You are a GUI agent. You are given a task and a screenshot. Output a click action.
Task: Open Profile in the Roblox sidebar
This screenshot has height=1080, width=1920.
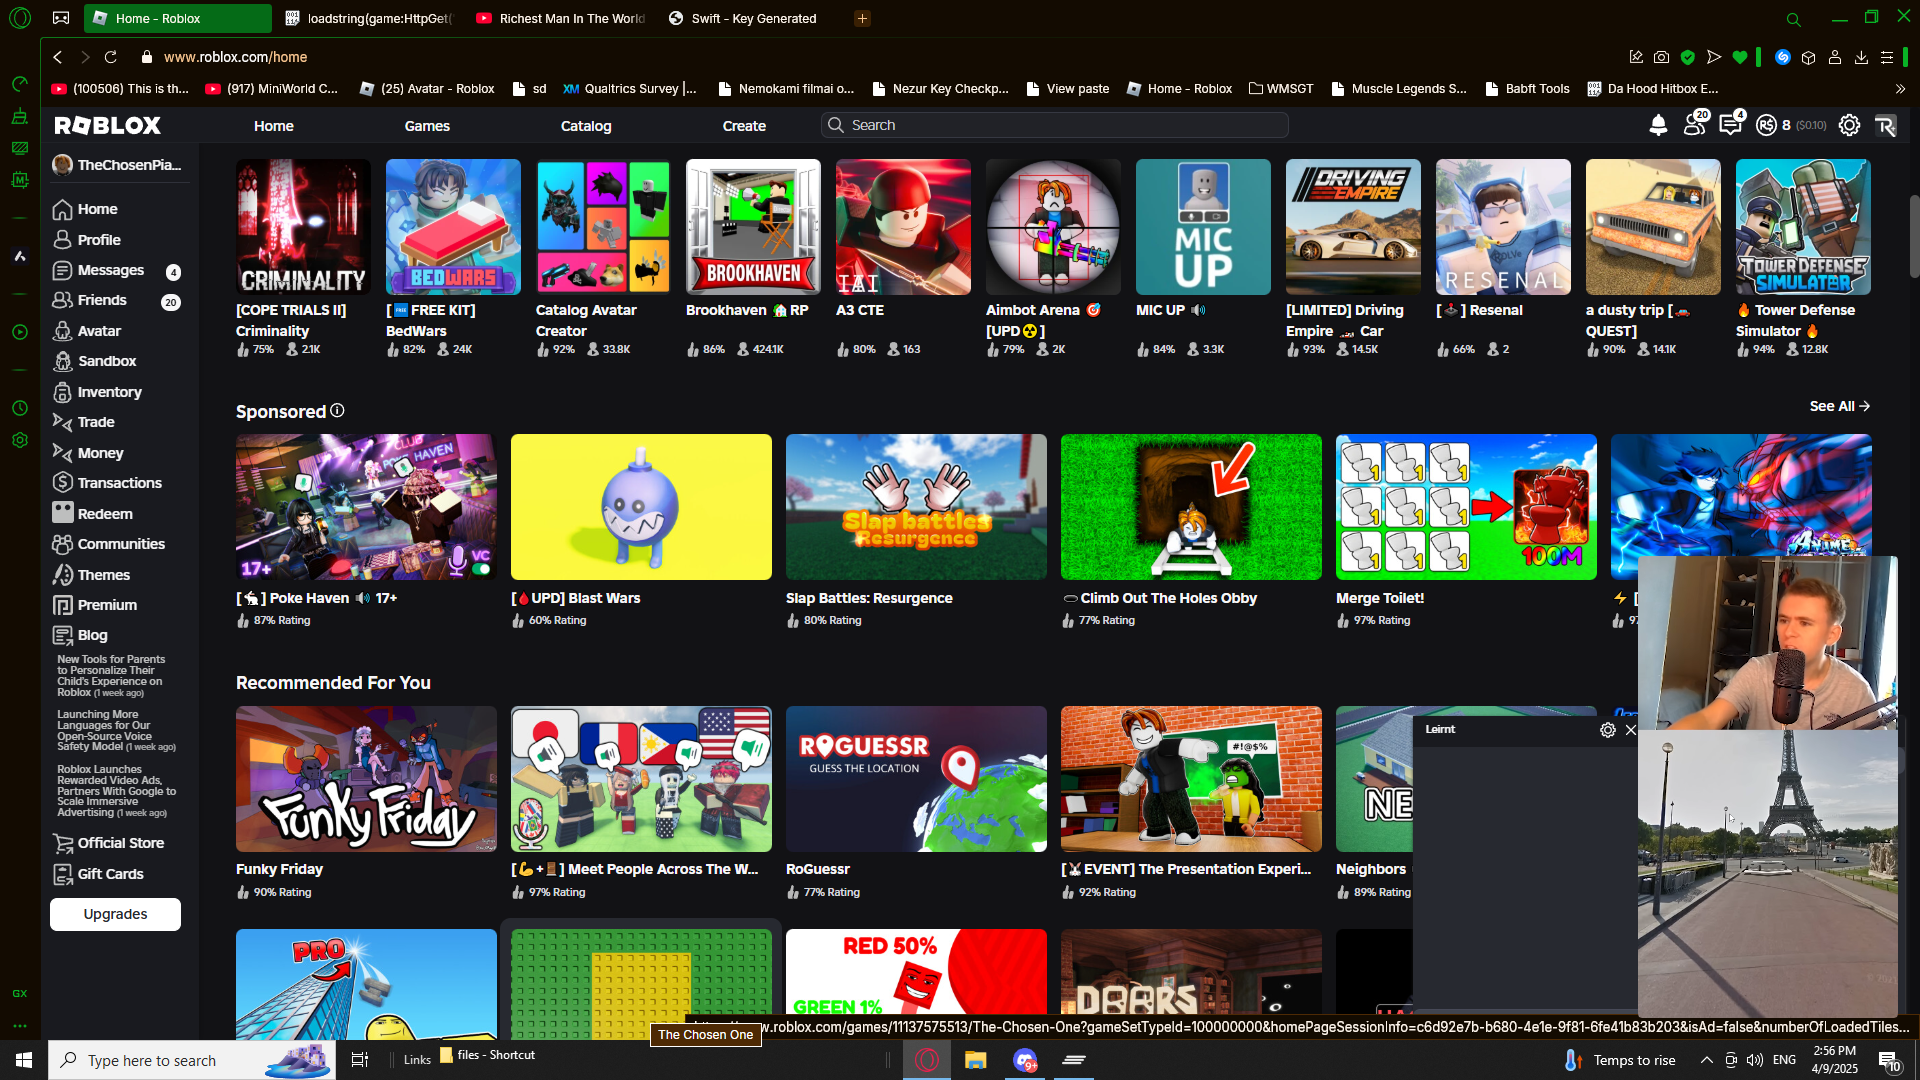point(99,240)
